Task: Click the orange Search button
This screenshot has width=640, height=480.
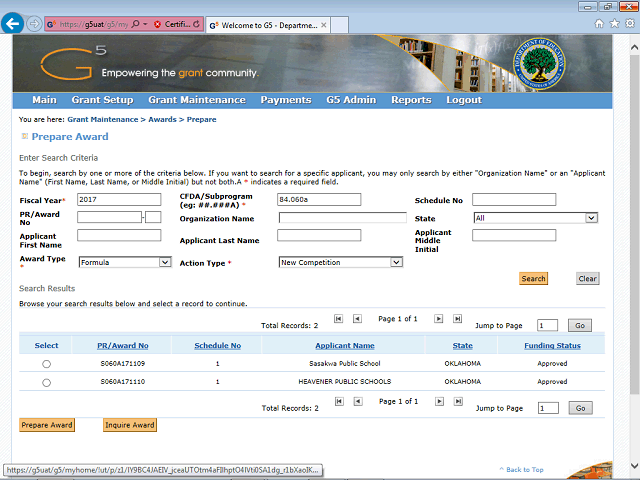Action: click(533, 278)
